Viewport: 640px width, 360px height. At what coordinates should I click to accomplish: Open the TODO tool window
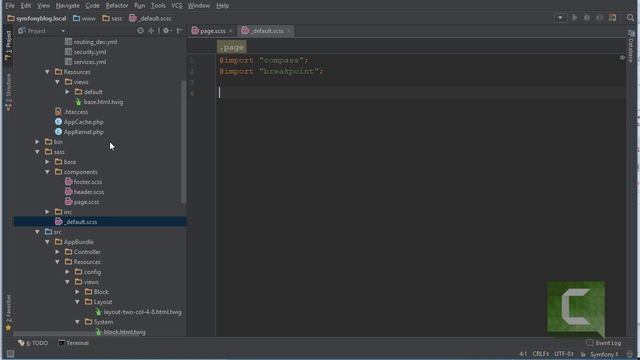click(x=33, y=343)
